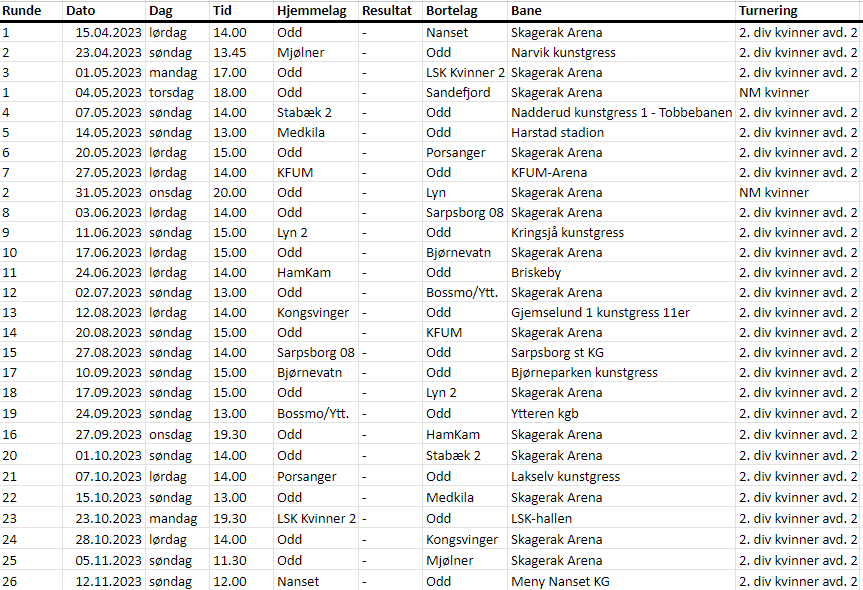Select the Briskeby venue cell
The image size is (863, 590).
(536, 273)
